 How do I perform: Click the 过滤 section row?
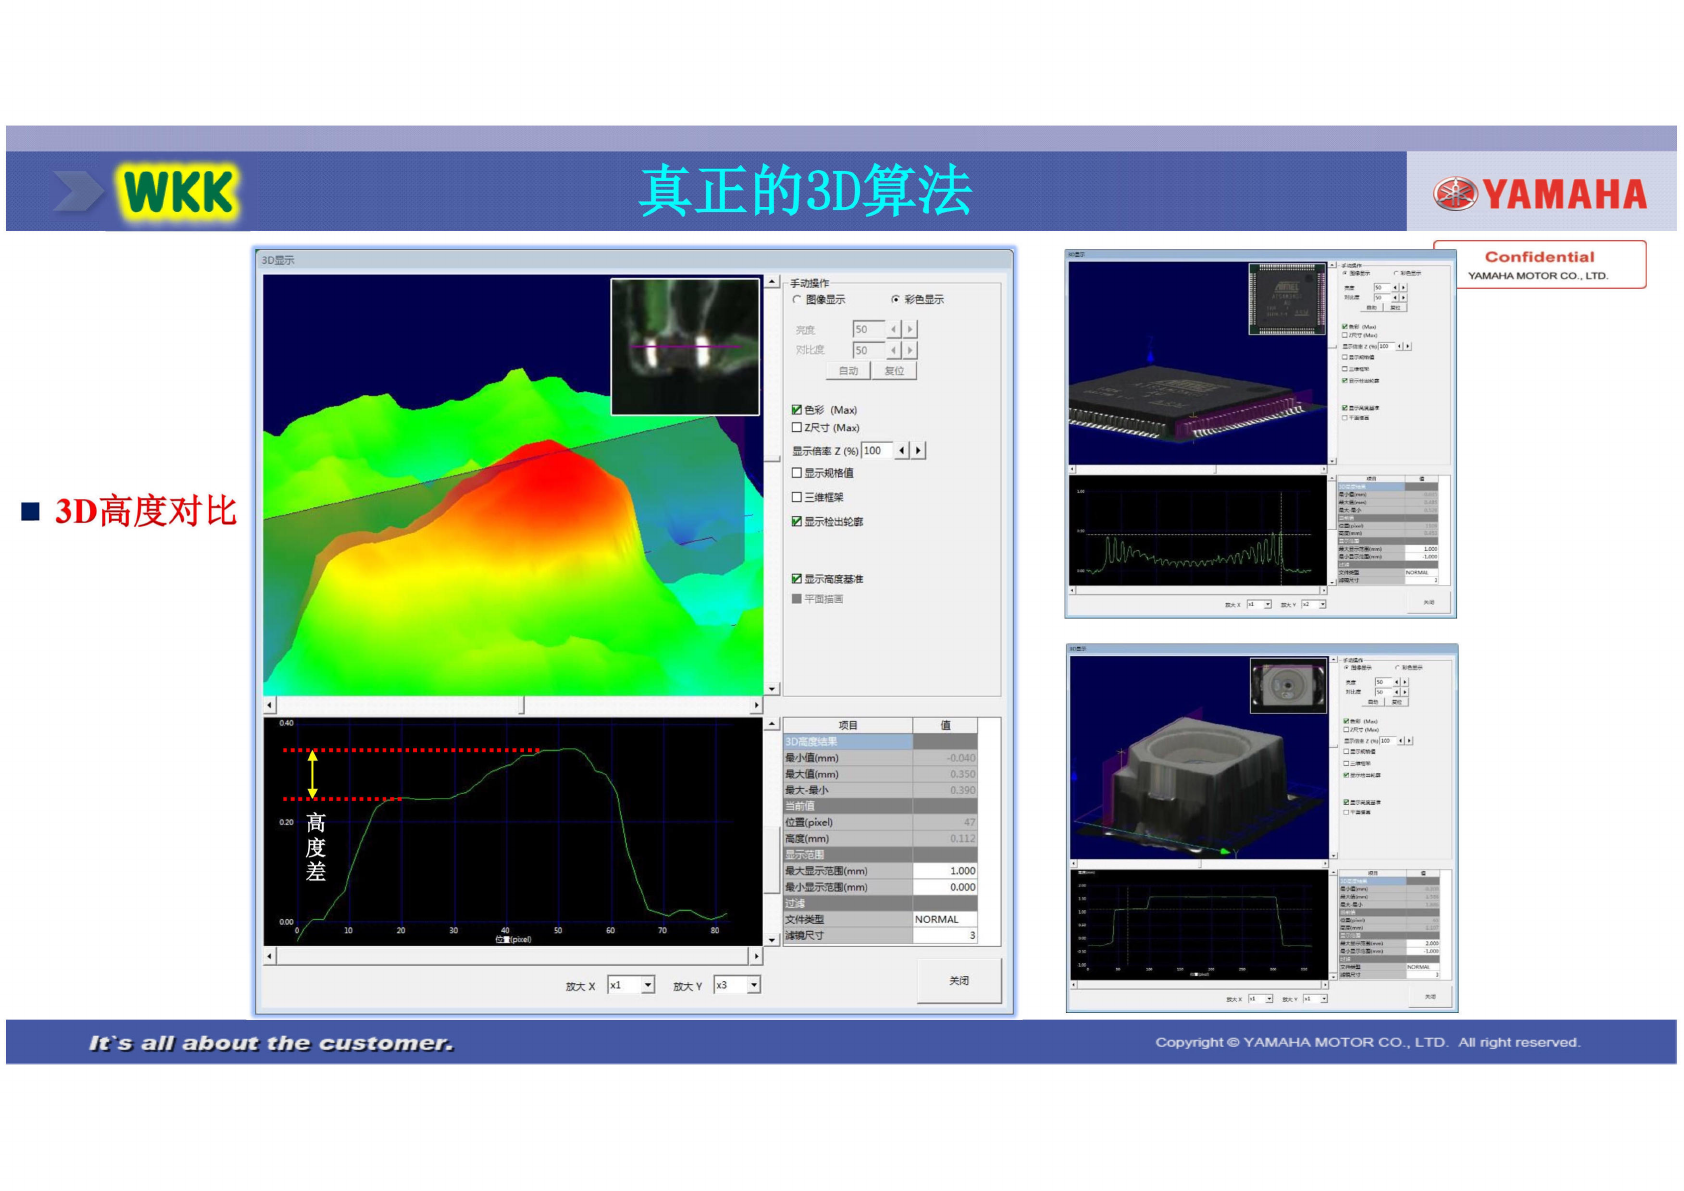click(880, 903)
